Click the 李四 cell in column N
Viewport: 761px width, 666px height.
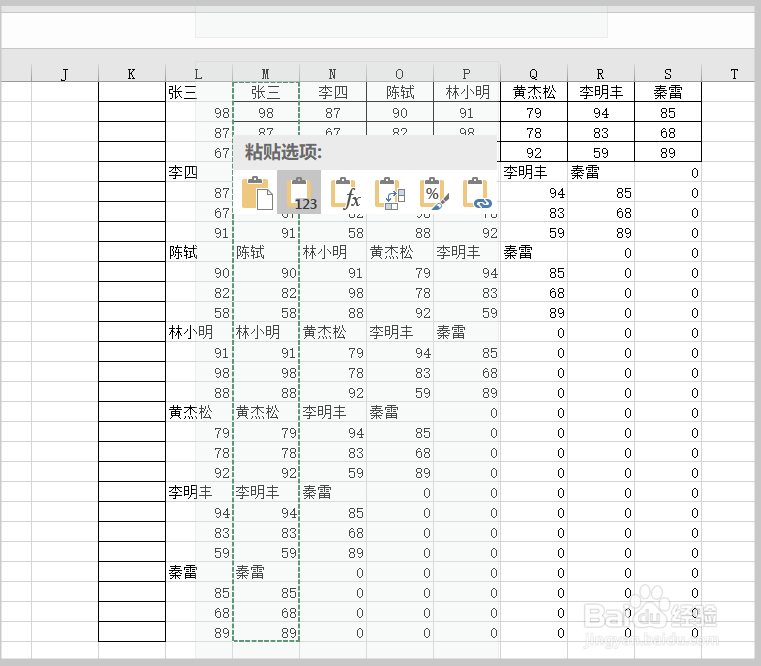(333, 92)
